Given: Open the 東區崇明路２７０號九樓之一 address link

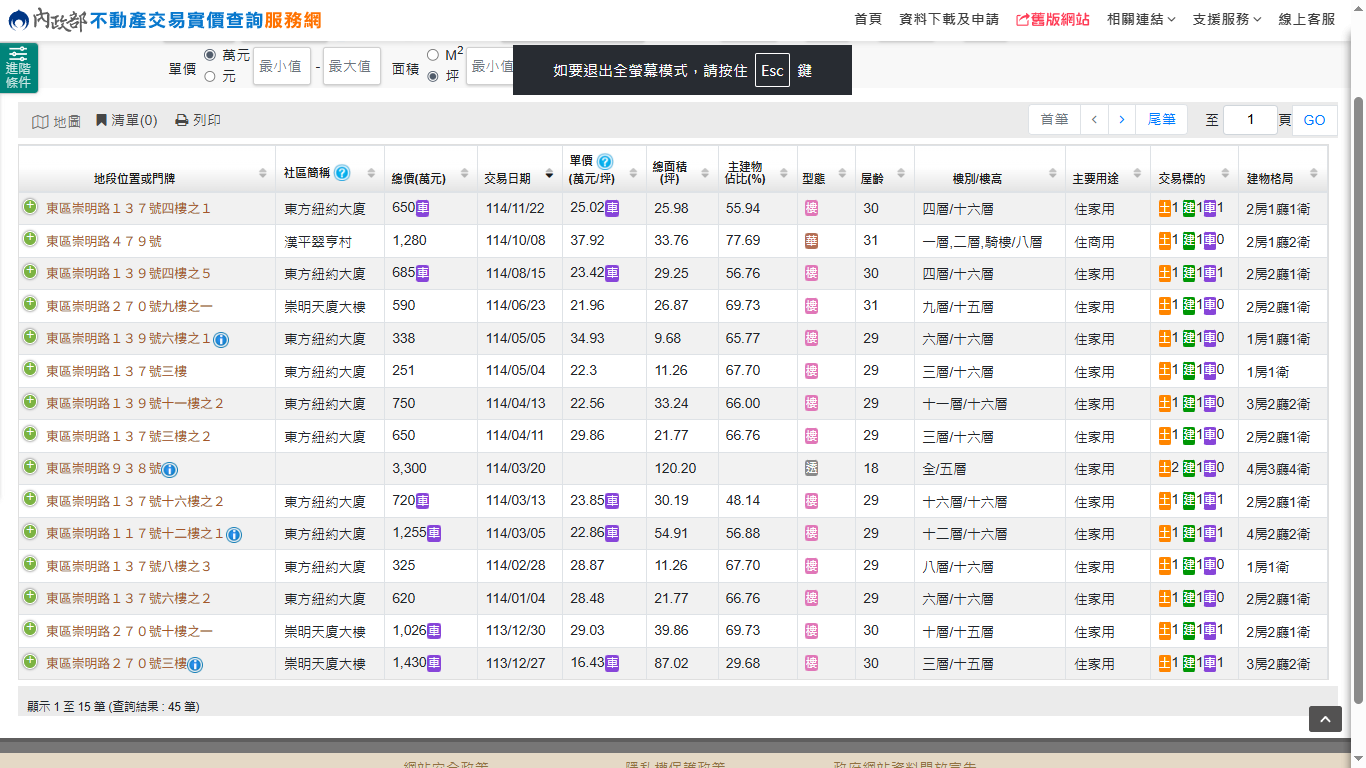Looking at the screenshot, I should pos(129,306).
